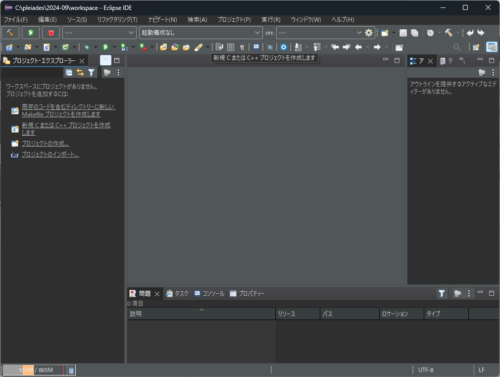500x377 pixels.
Task: Click the filter icon in Problems view
Action: pos(442,293)
